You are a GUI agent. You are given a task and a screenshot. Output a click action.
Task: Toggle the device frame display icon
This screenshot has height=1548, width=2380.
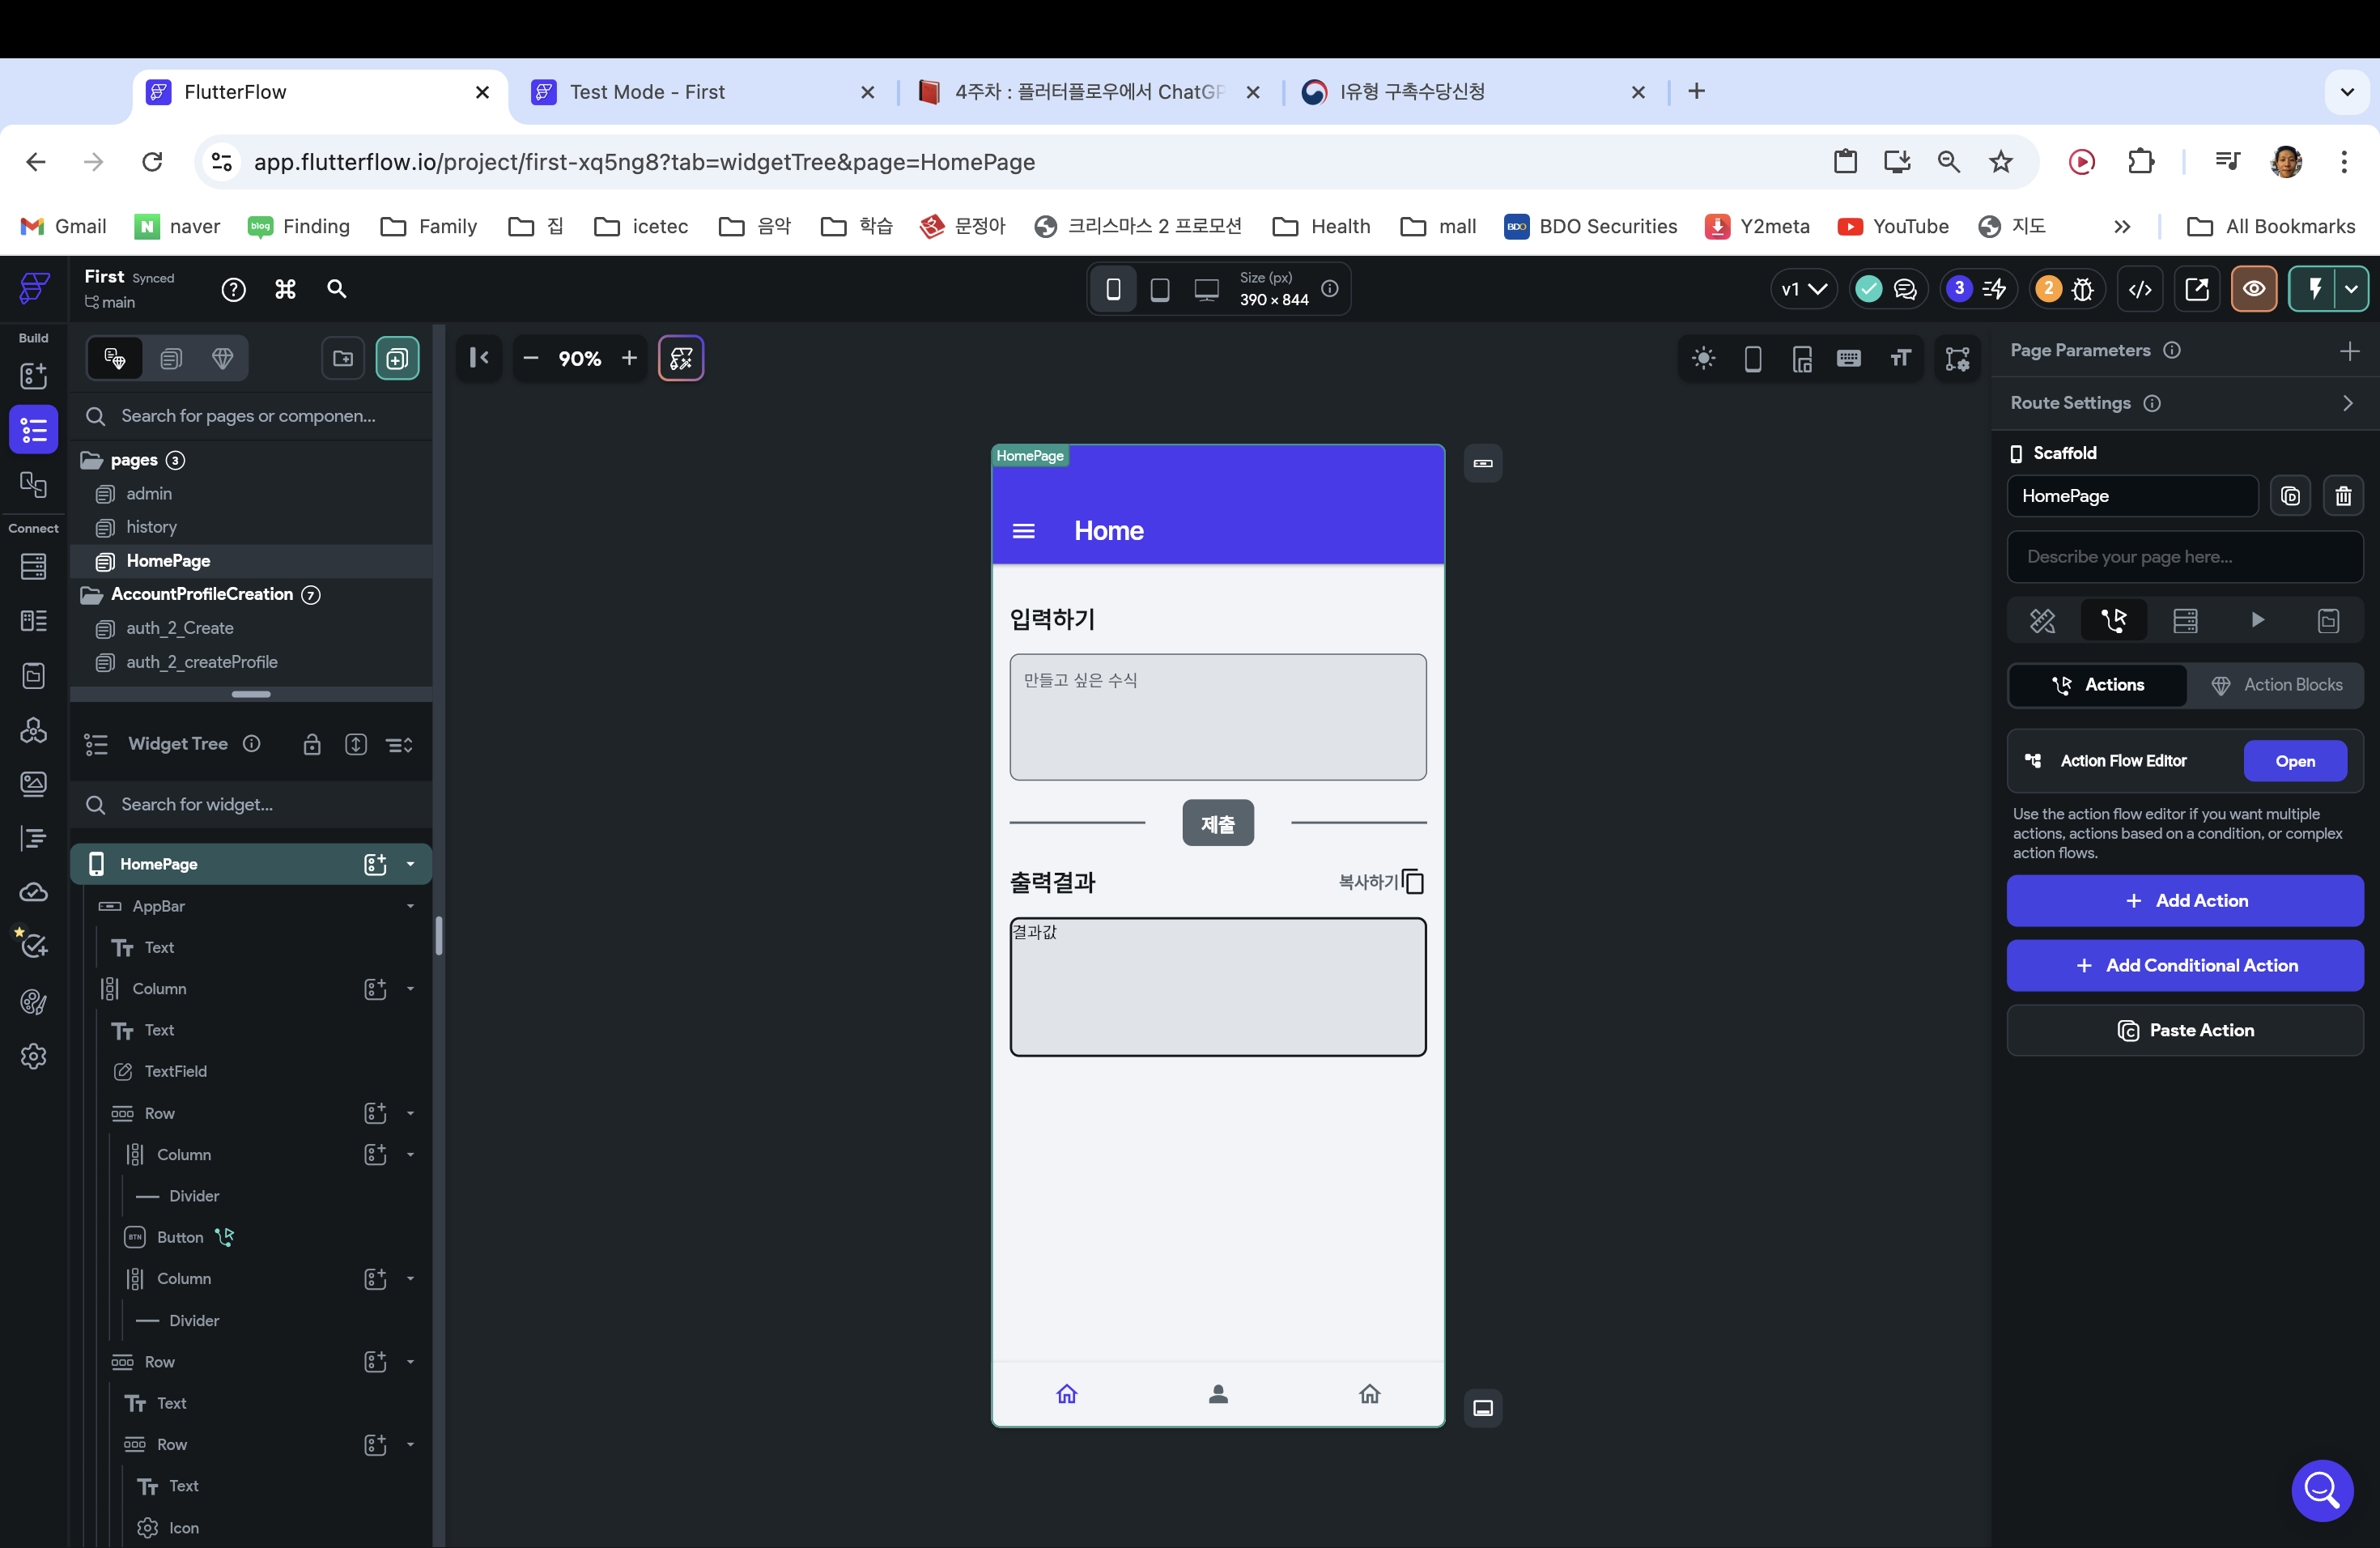point(1753,359)
